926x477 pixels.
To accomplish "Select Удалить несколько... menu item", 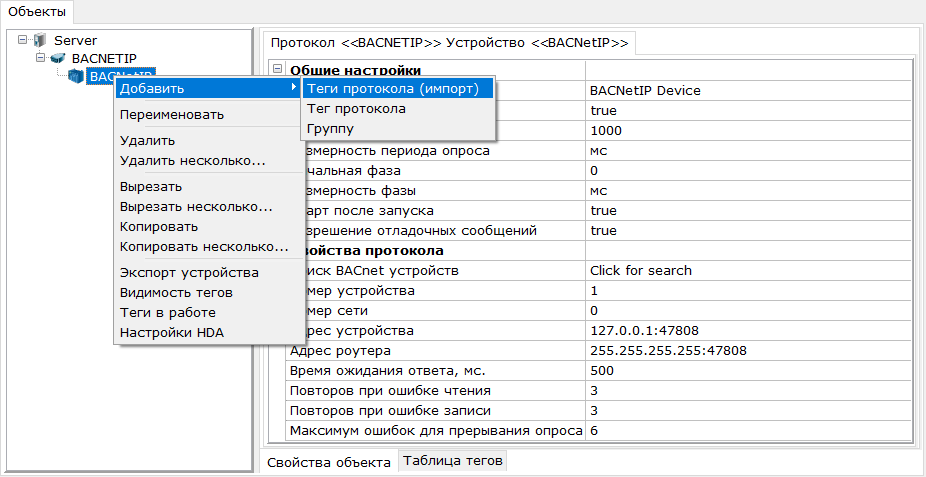I will (x=207, y=161).
